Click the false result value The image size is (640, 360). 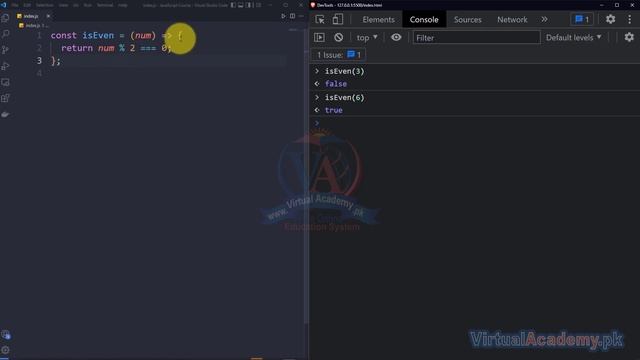tap(336, 84)
